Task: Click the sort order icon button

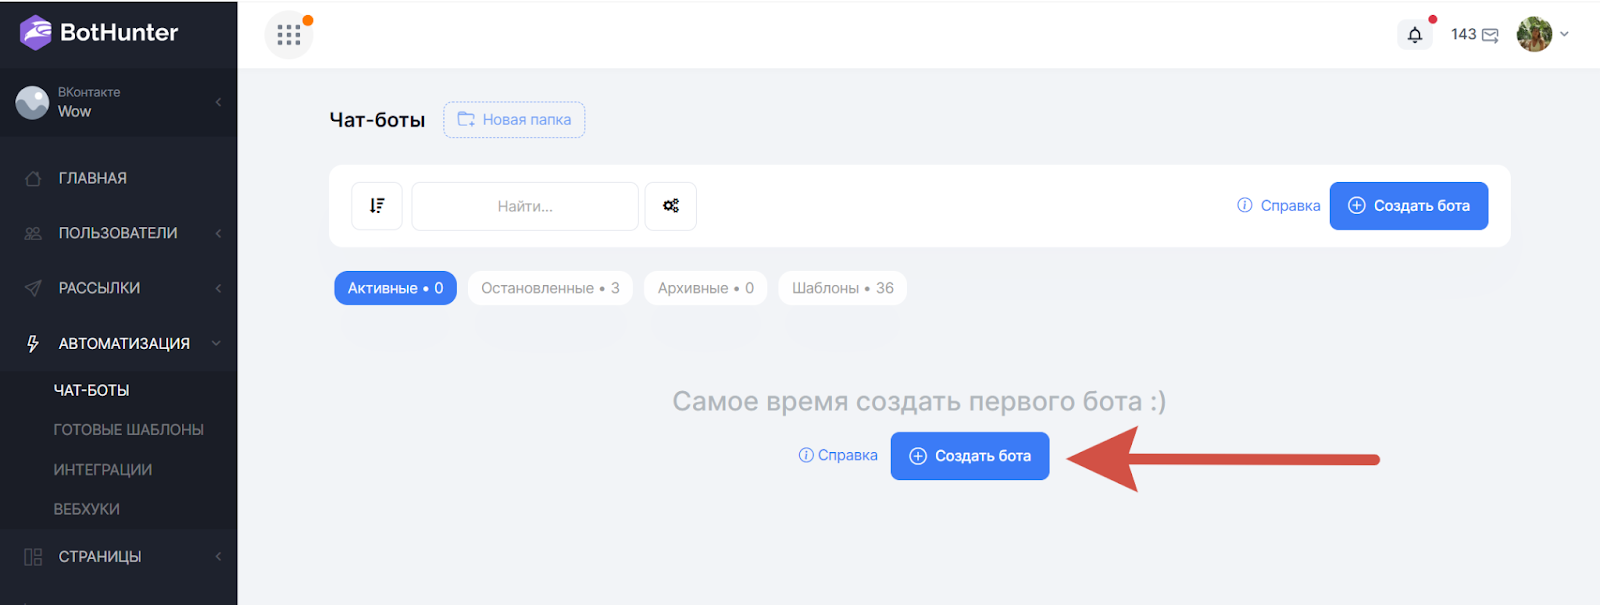Action: [x=377, y=206]
